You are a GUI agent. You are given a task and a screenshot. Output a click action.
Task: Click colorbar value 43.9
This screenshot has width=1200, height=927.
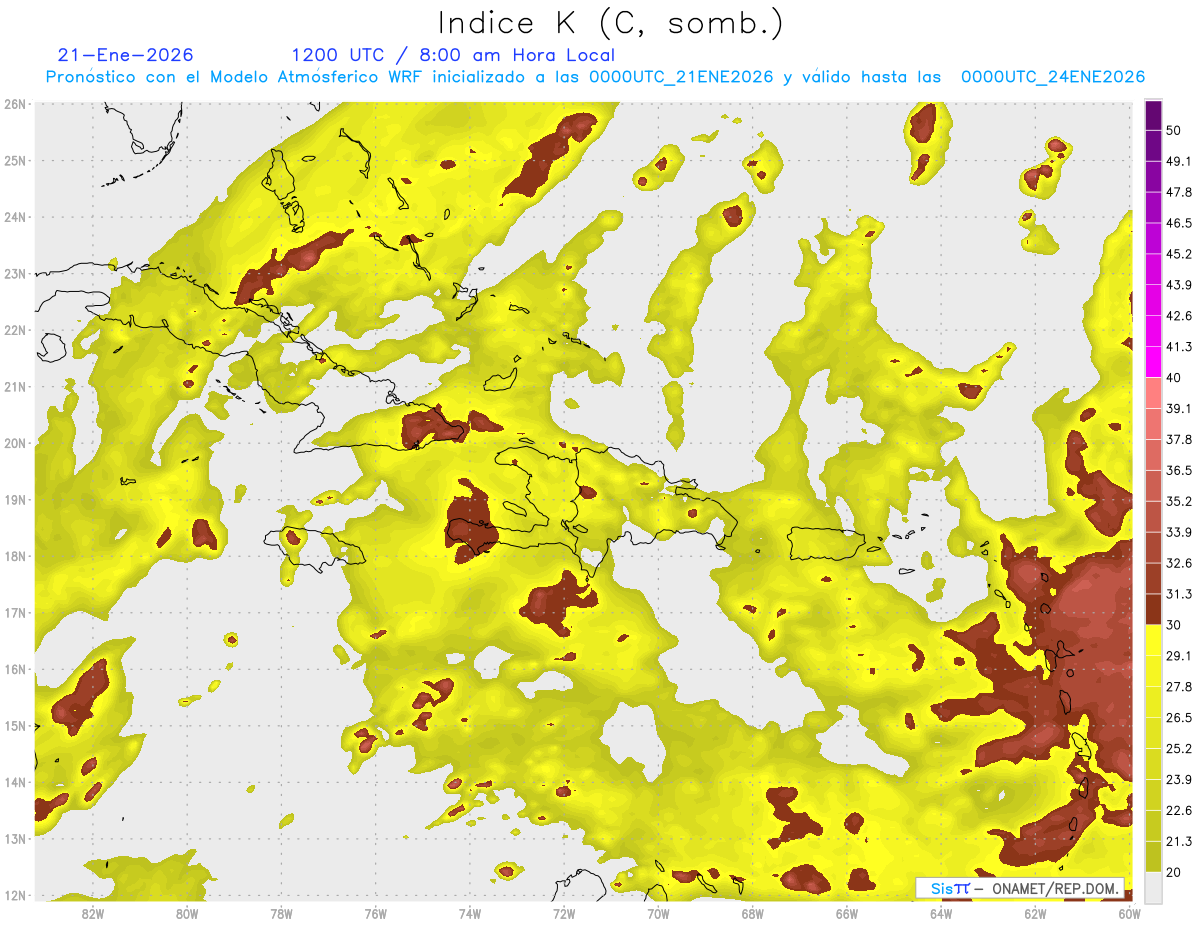coord(1178,285)
